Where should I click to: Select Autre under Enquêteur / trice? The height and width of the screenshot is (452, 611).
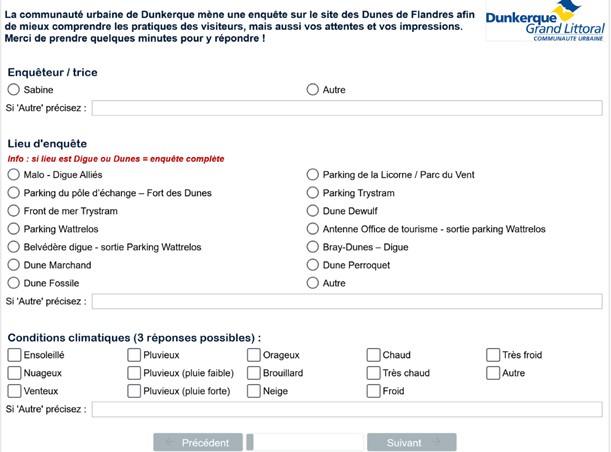[313, 90]
